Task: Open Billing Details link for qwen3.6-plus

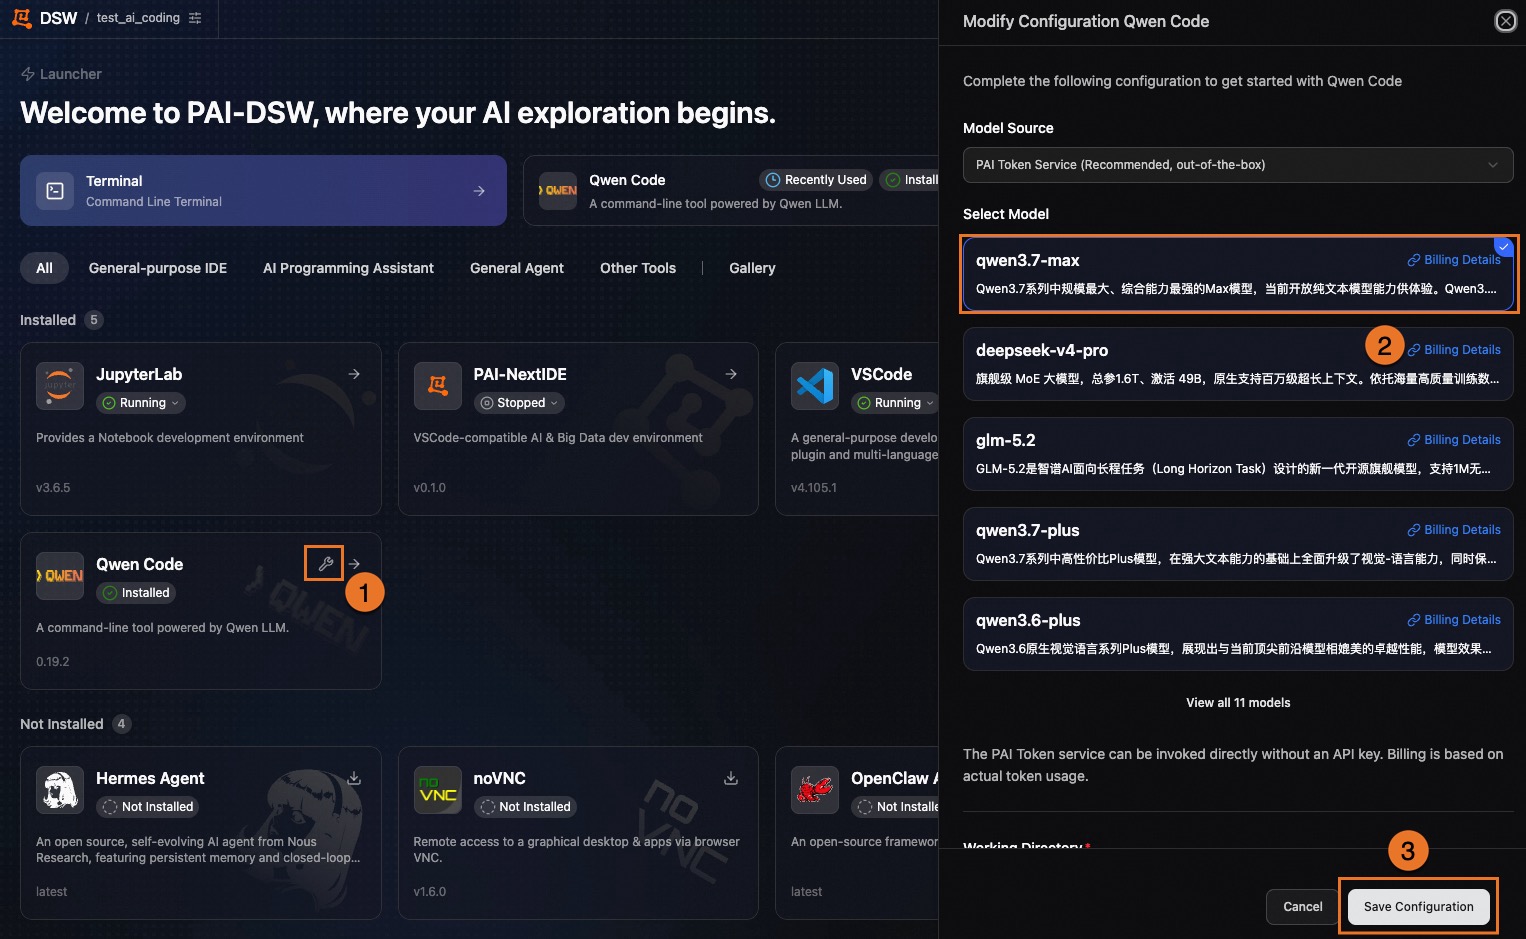Action: (1454, 620)
